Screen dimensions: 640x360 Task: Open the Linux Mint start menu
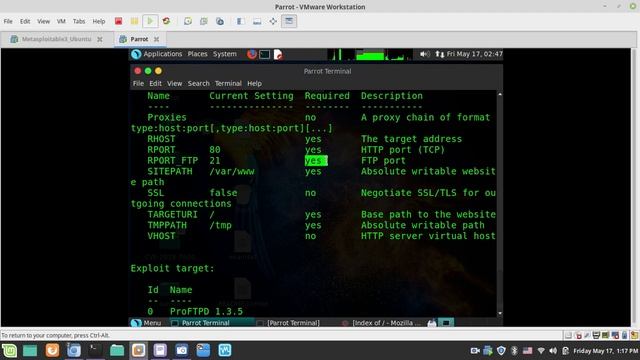[x=9, y=350]
